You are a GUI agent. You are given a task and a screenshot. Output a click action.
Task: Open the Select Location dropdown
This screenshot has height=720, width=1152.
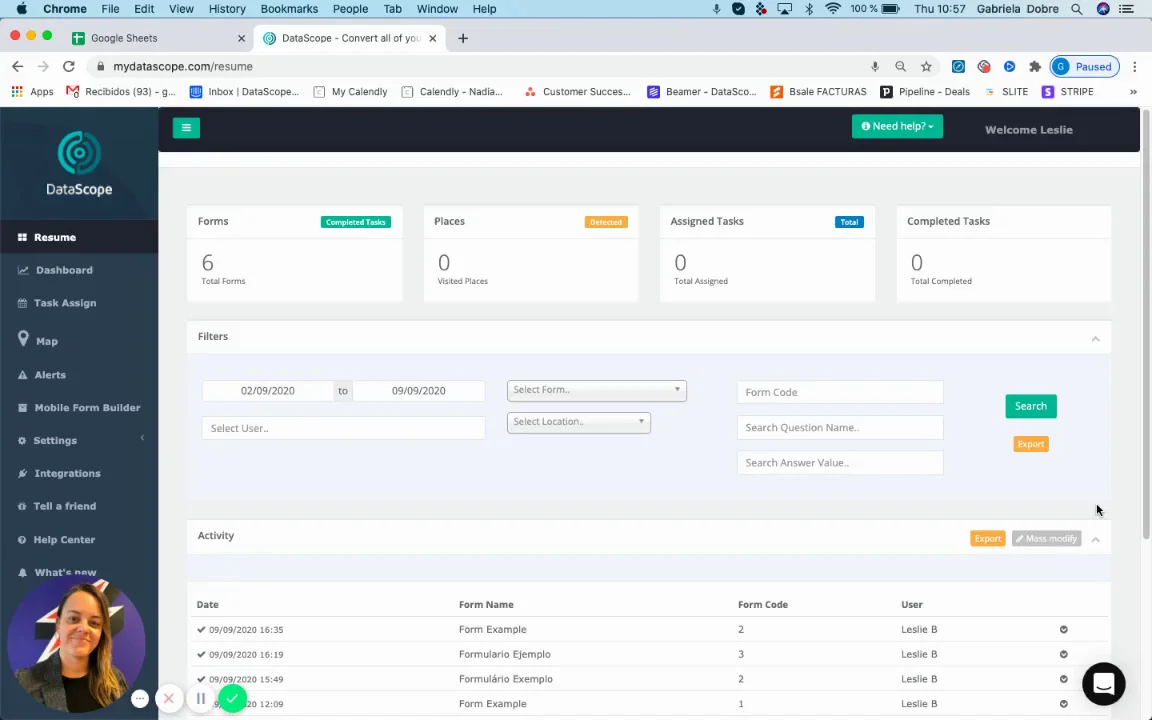pos(578,422)
